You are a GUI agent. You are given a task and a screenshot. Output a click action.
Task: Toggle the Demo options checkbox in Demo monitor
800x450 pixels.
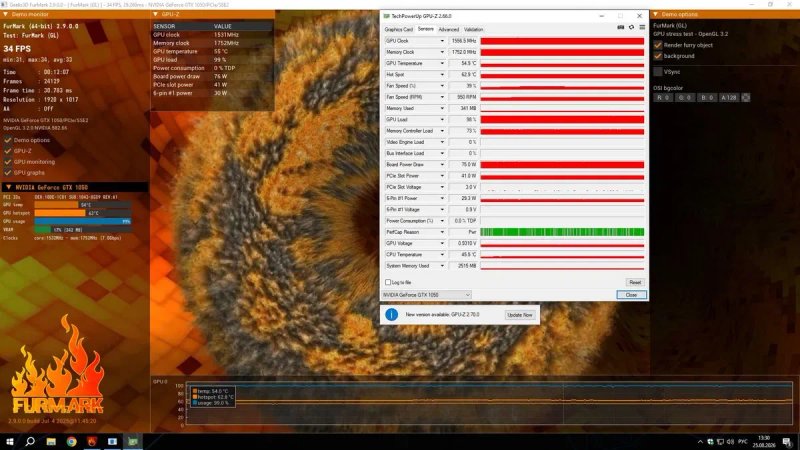[x=8, y=140]
